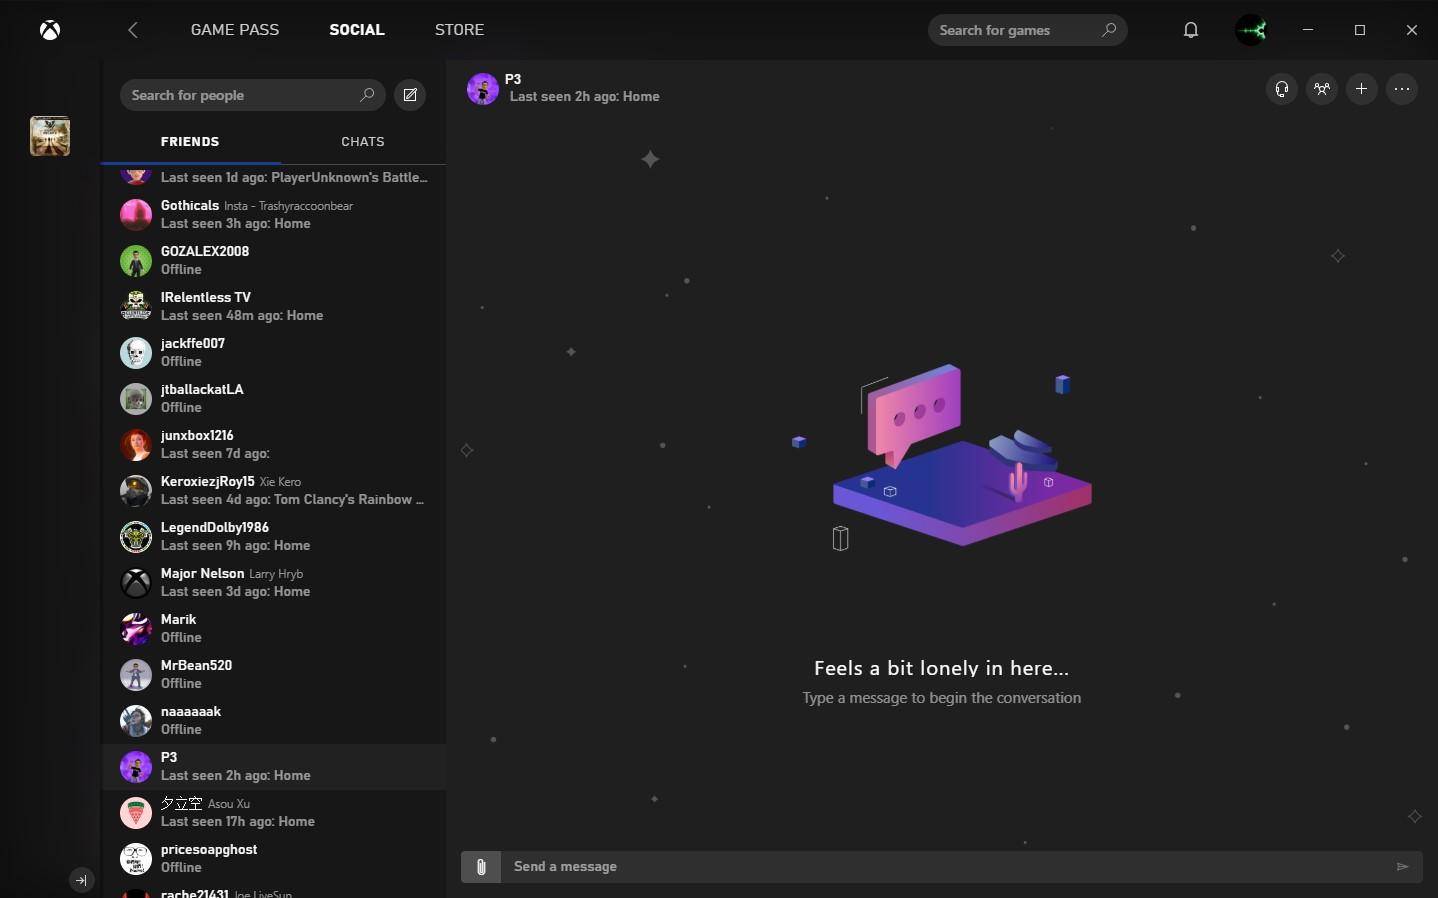Image resolution: width=1438 pixels, height=898 pixels.
Task: Click junxbox1216's avatar
Action: click(136, 444)
